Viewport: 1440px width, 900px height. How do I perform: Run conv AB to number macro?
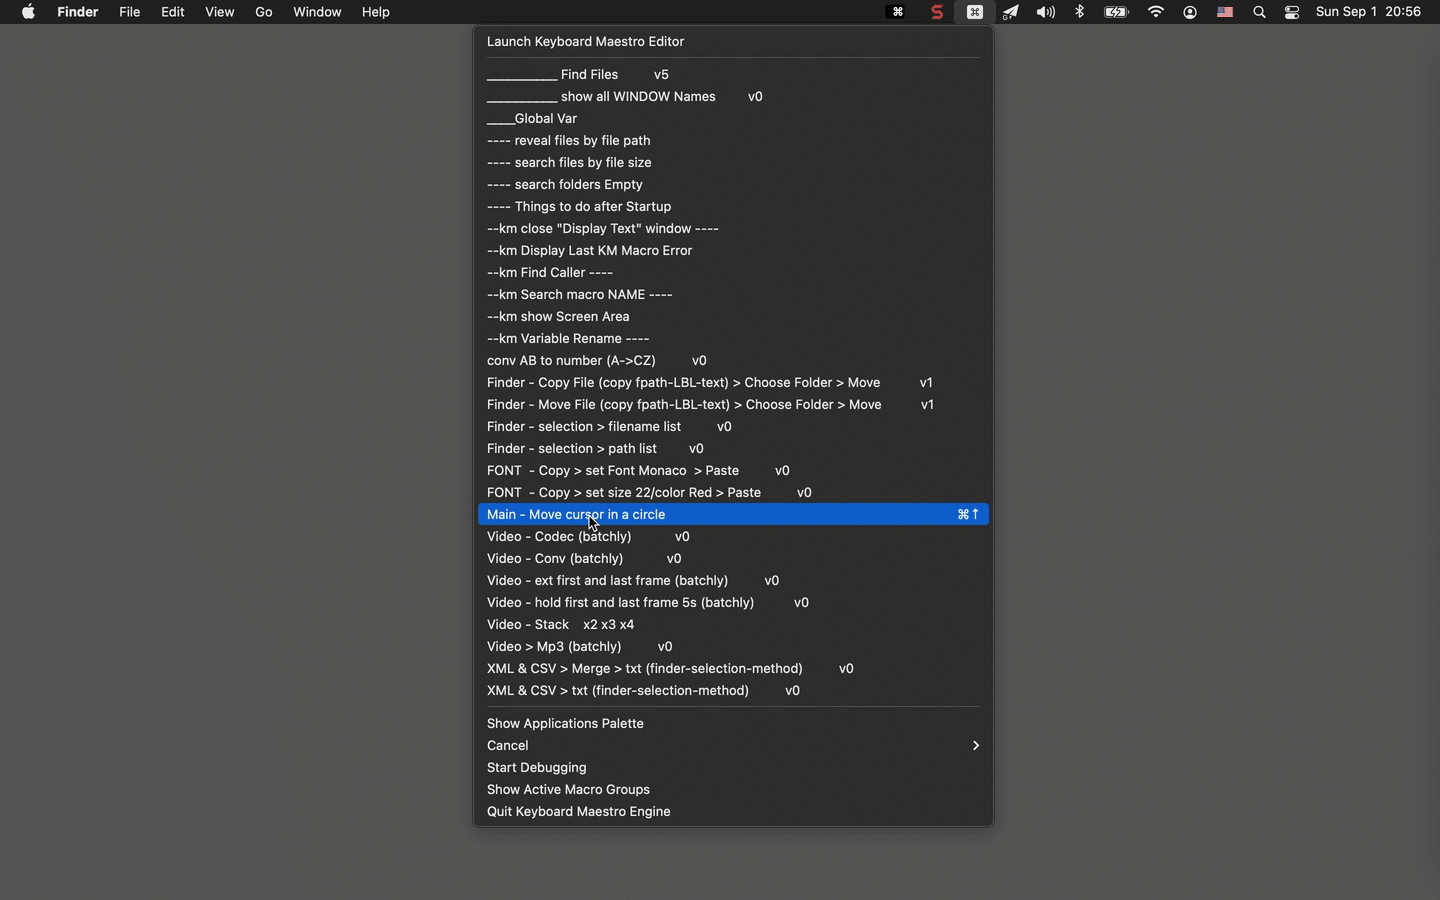tap(733, 361)
